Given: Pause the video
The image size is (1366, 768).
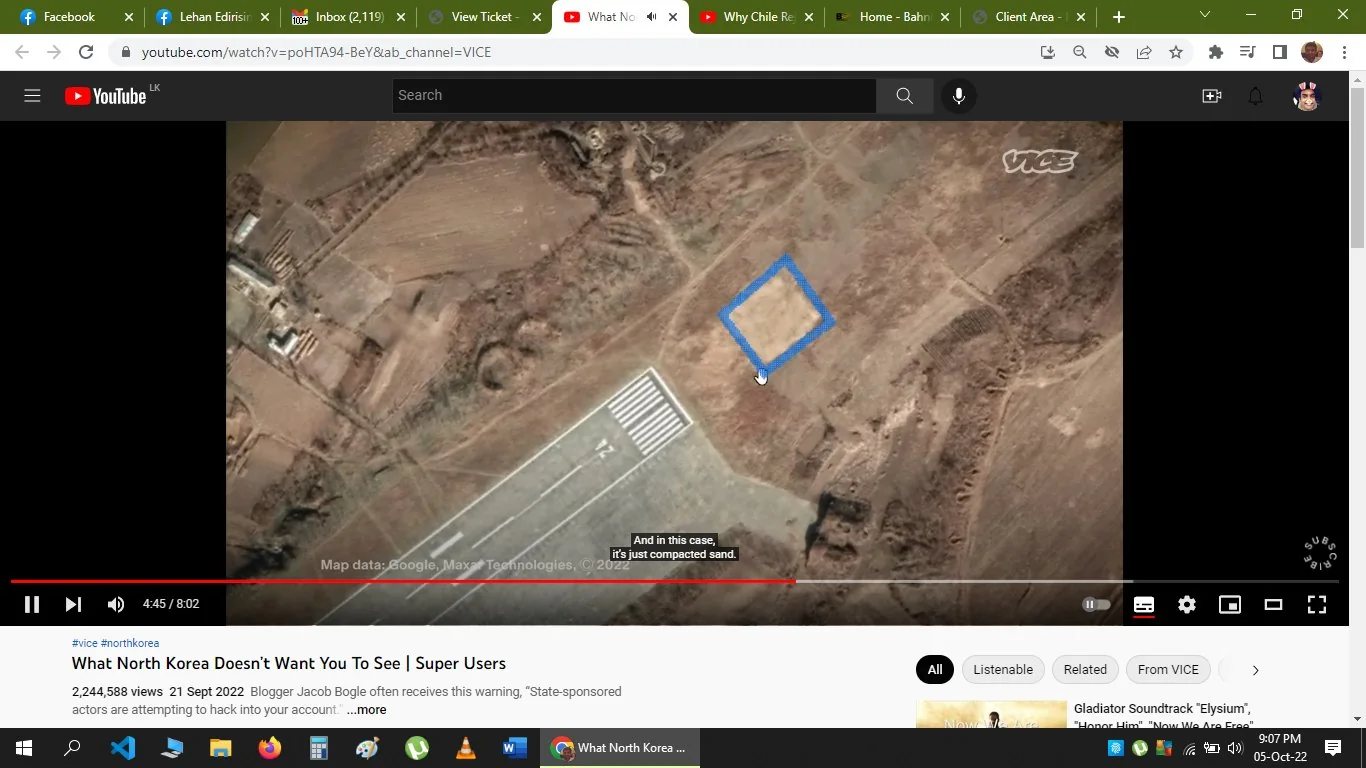Looking at the screenshot, I should coord(32,604).
